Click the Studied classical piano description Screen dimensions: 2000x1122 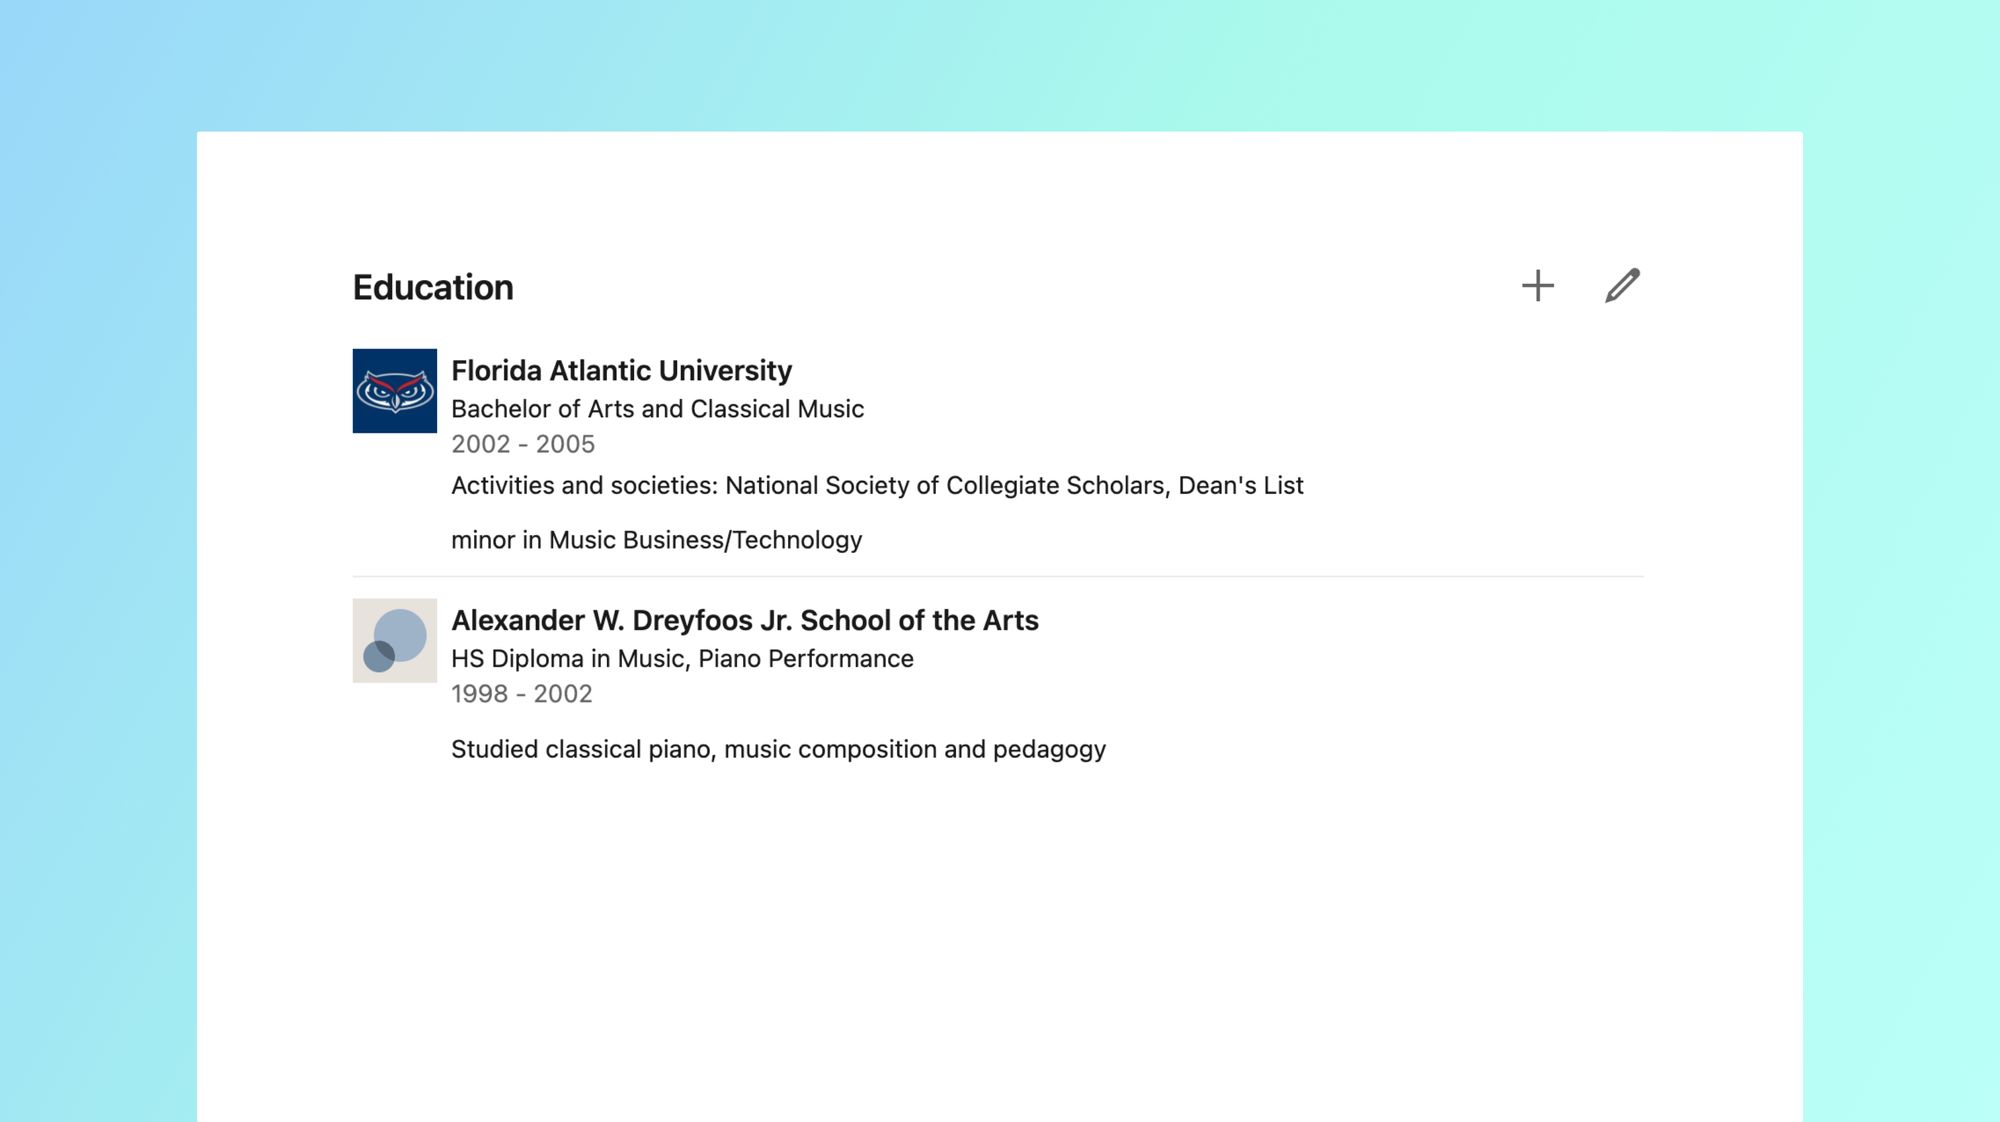click(x=778, y=750)
